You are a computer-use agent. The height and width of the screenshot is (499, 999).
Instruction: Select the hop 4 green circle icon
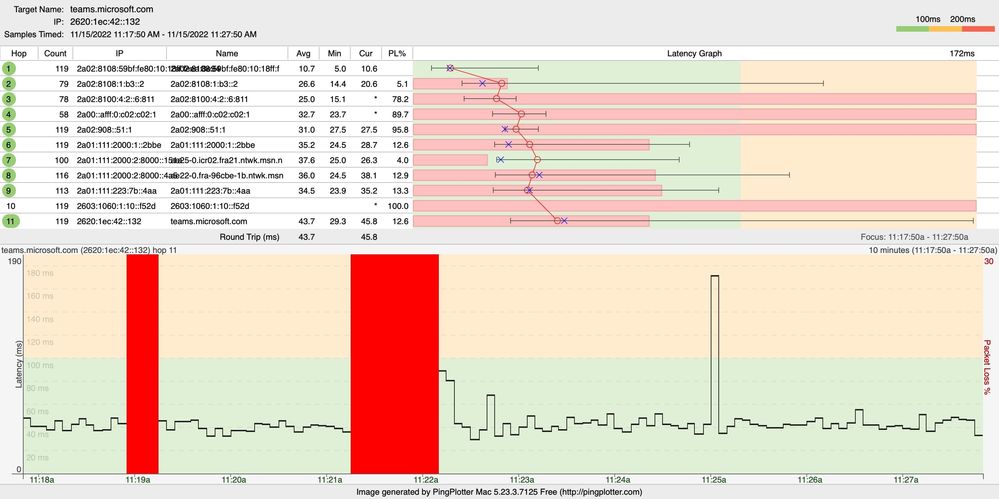click(x=10, y=114)
